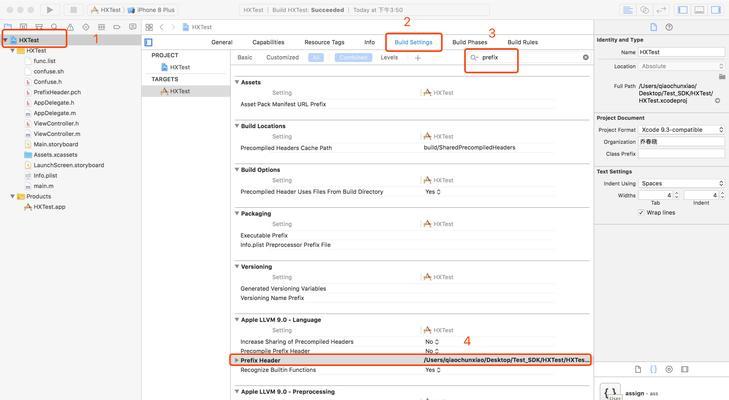This screenshot has height=400, width=729.
Task: Open the Find navigator magnifier icon
Action: 54,27
